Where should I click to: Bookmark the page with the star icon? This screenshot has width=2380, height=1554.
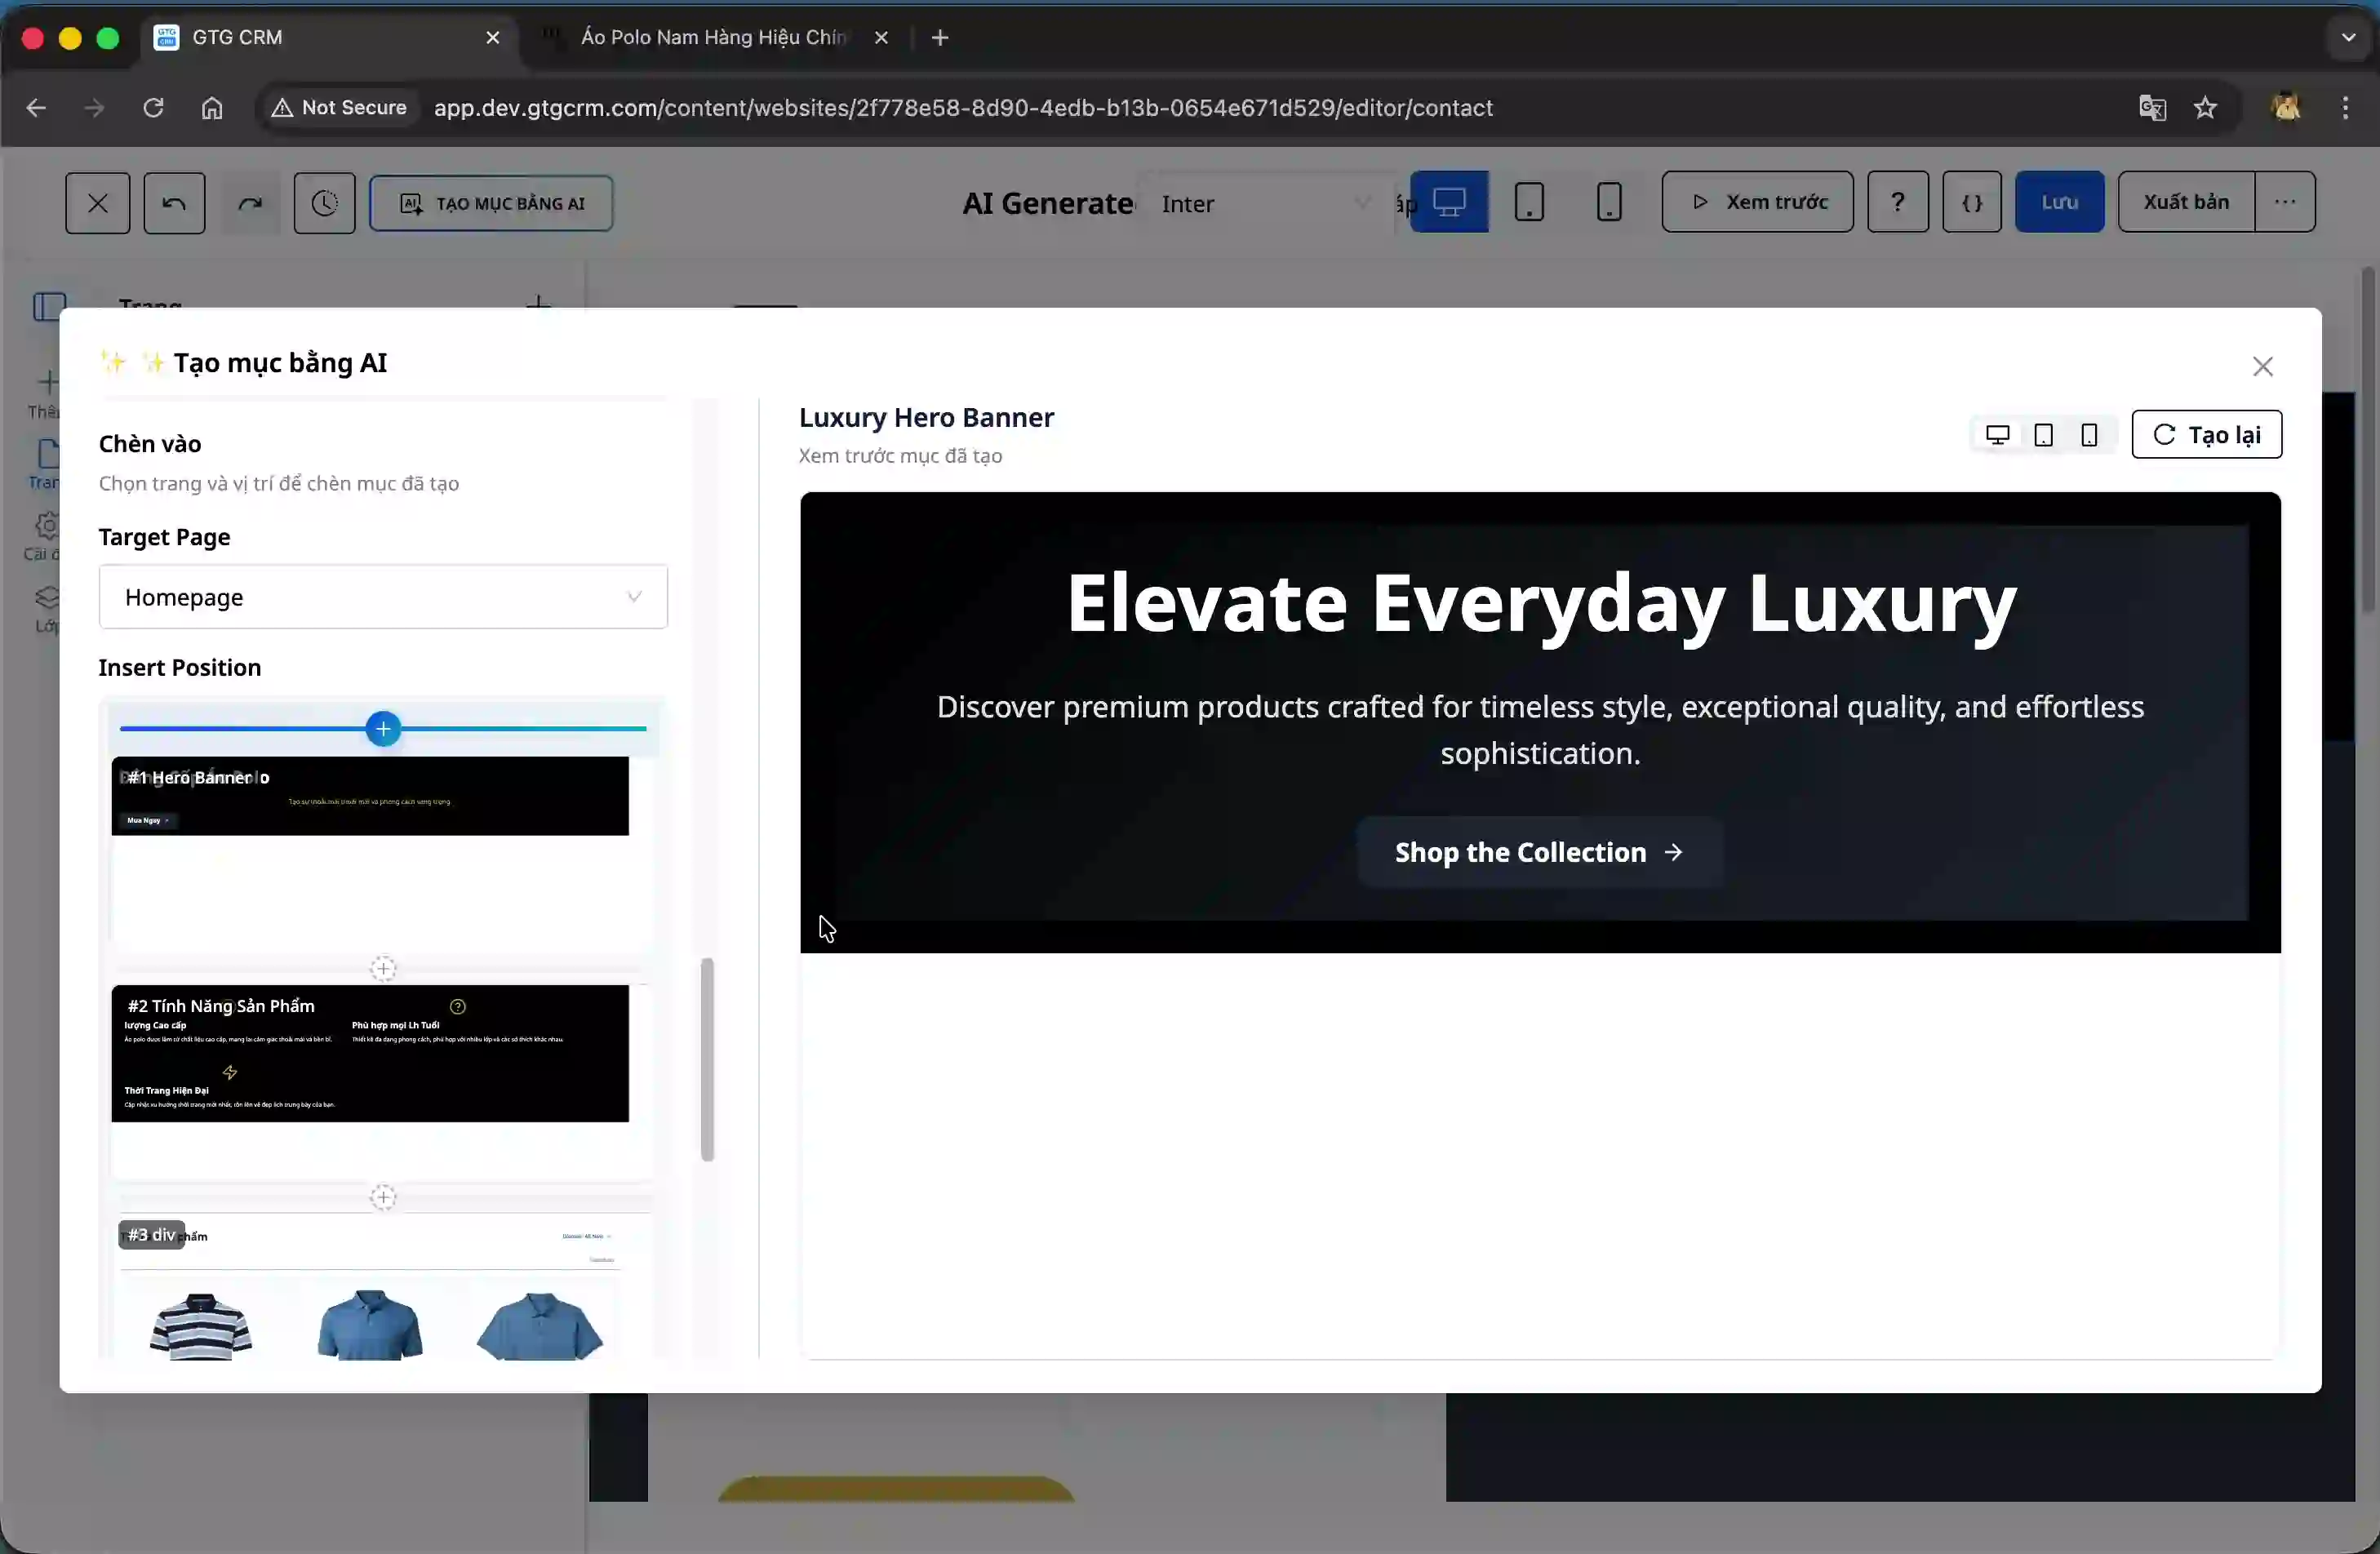pos(2207,108)
